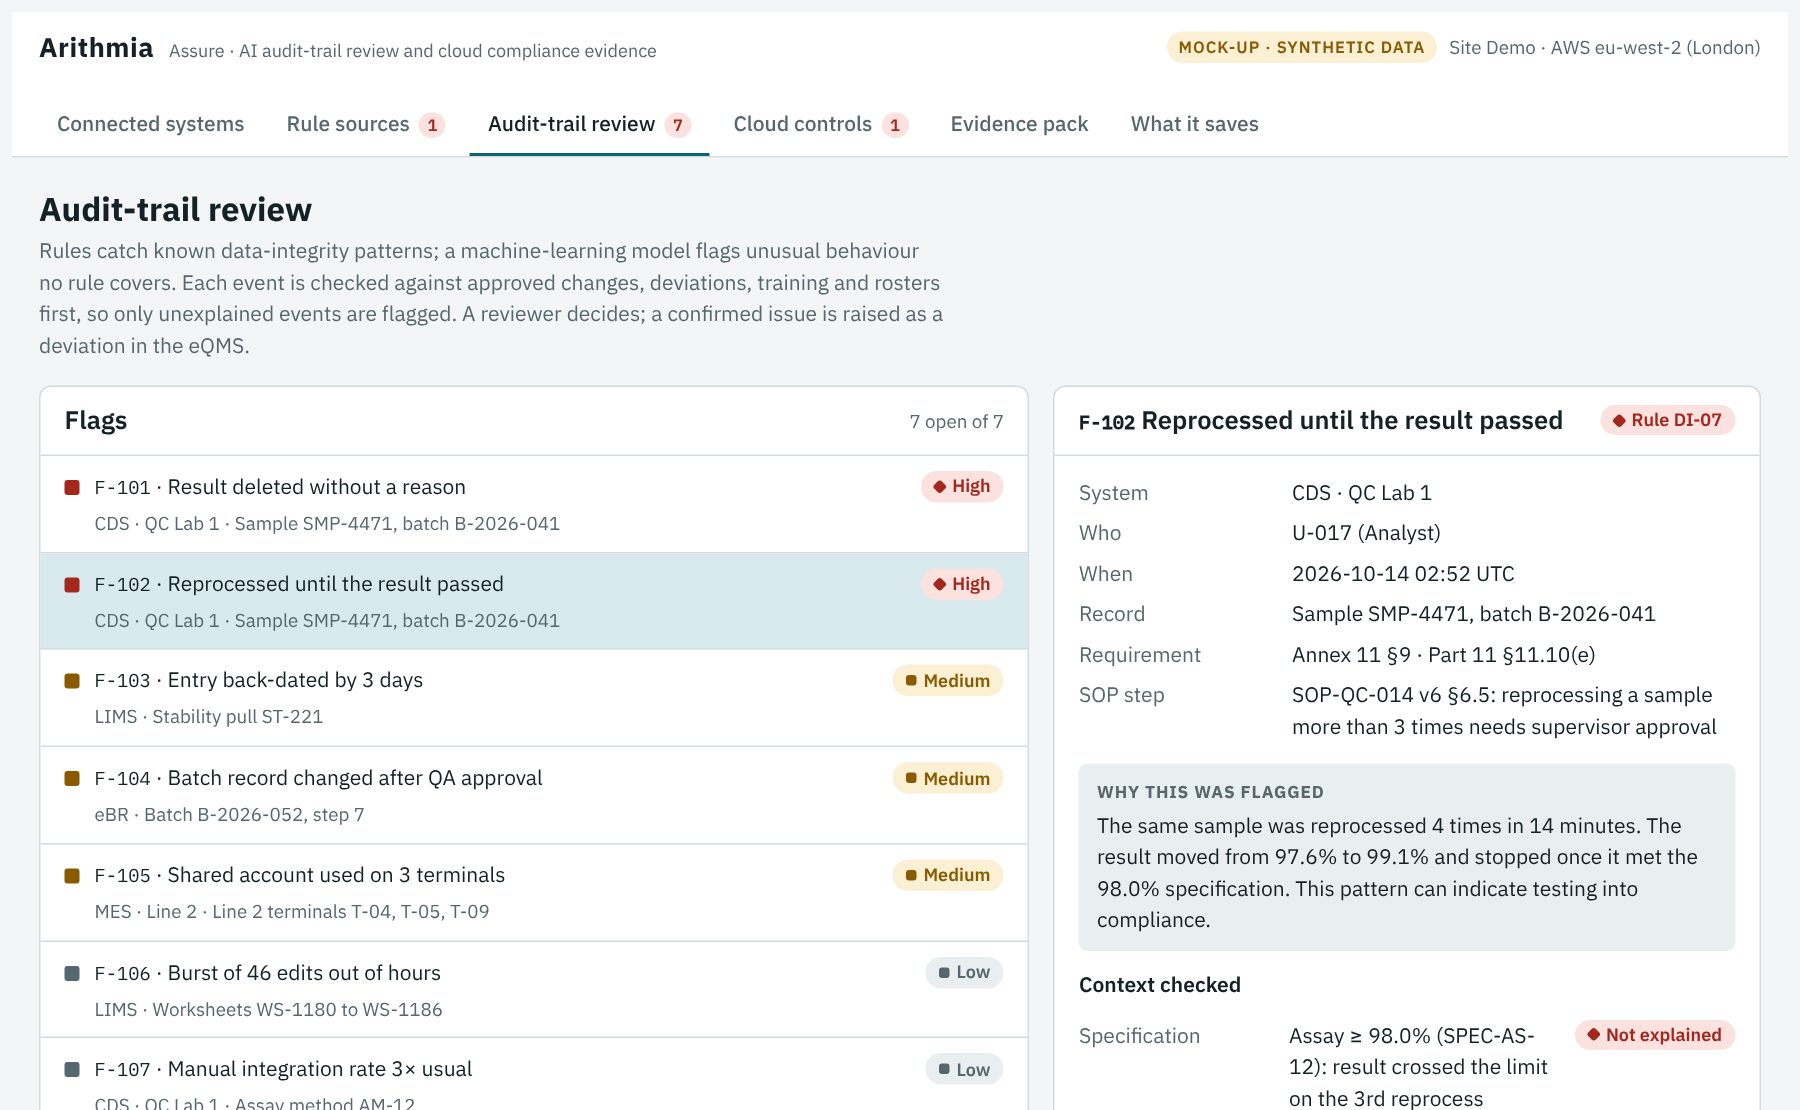Click the amber severity square for F-104

click(72, 779)
